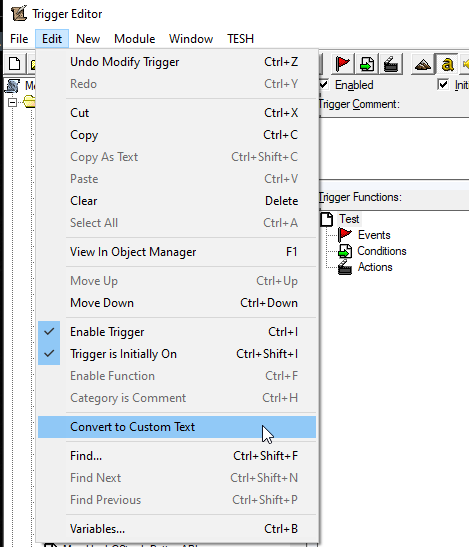Select the Test trigger page icon
The image size is (469, 547).
(327, 219)
